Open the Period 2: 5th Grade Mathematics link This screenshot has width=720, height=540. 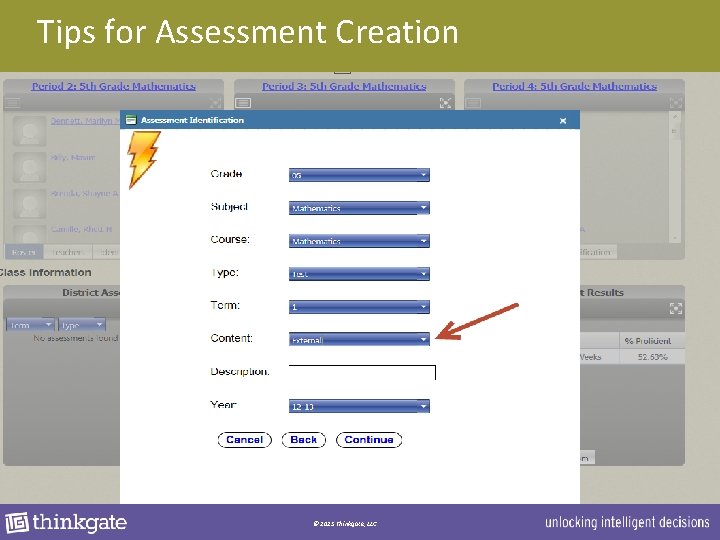pos(113,86)
